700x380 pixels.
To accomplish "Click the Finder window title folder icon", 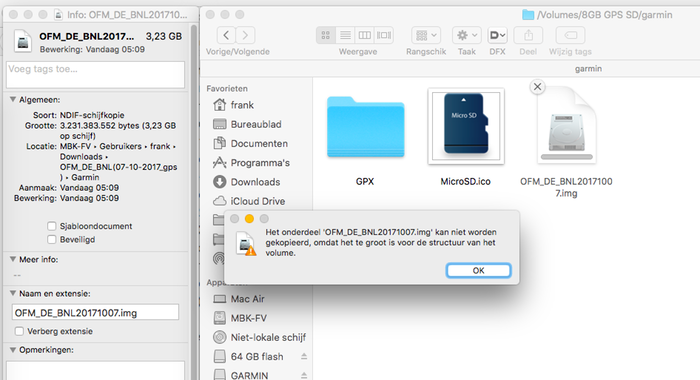I will (528, 15).
